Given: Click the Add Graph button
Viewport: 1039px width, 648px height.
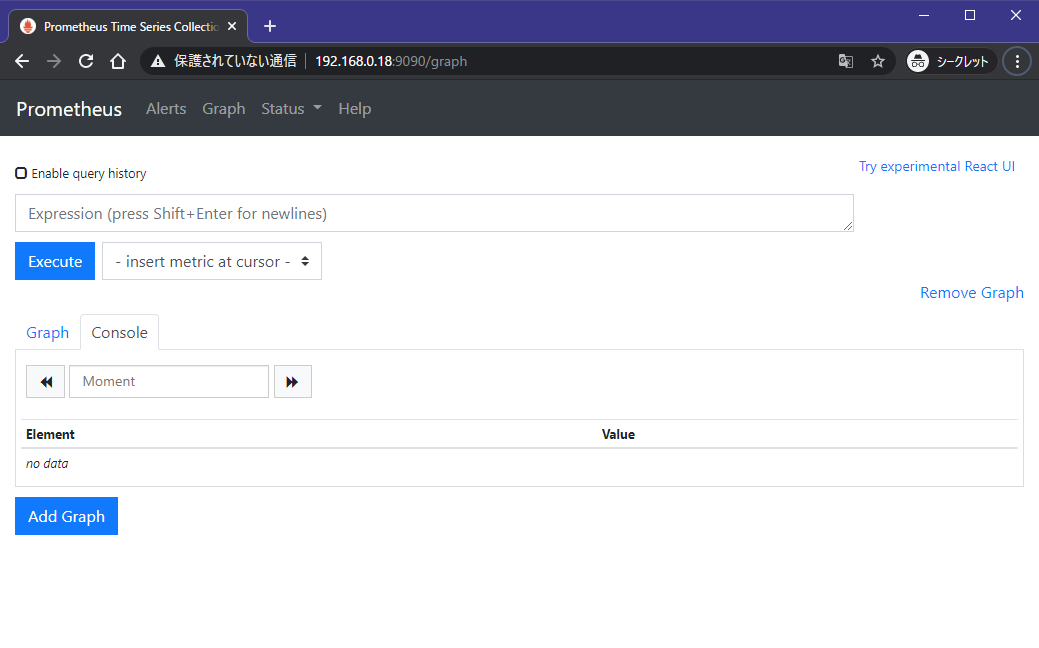Looking at the screenshot, I should [66, 516].
